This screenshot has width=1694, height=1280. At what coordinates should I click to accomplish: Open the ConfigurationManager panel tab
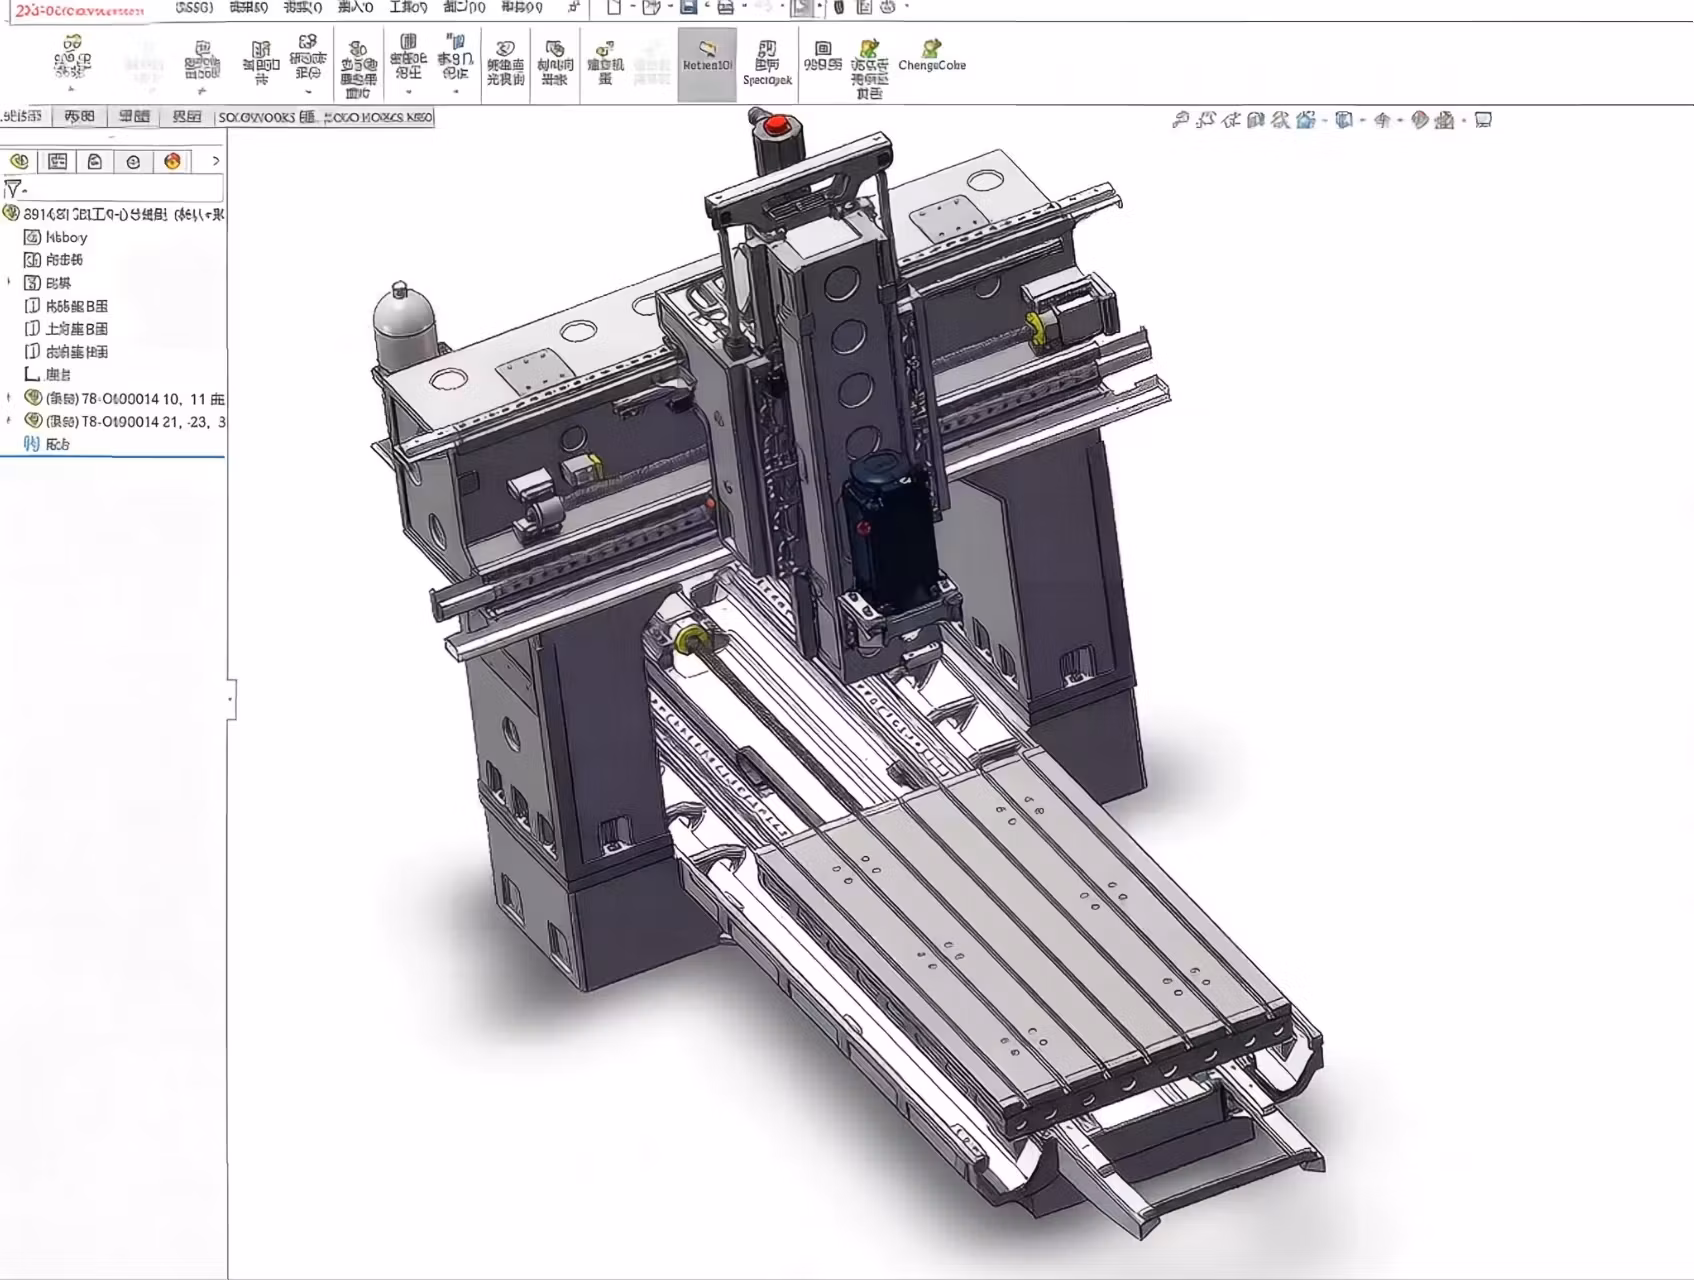click(x=95, y=161)
